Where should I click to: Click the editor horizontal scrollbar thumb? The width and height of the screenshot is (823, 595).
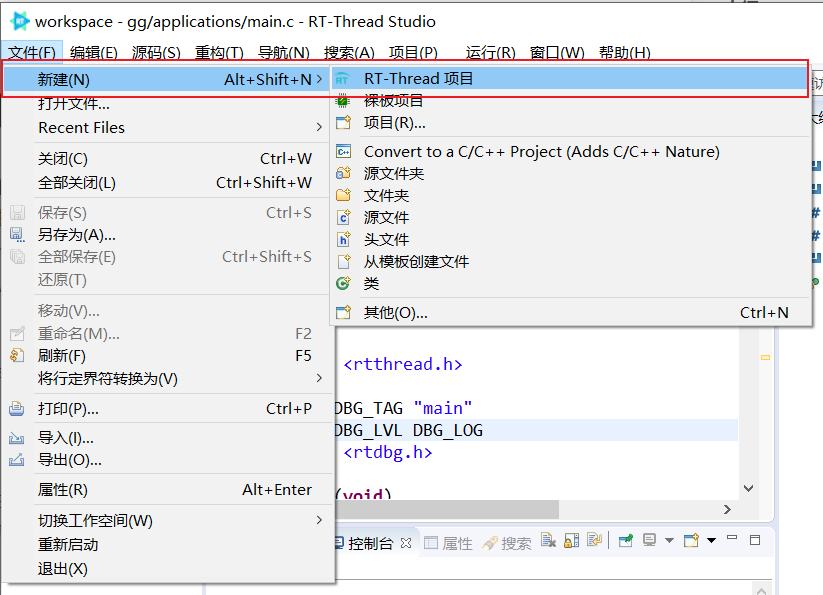[x=447, y=509]
